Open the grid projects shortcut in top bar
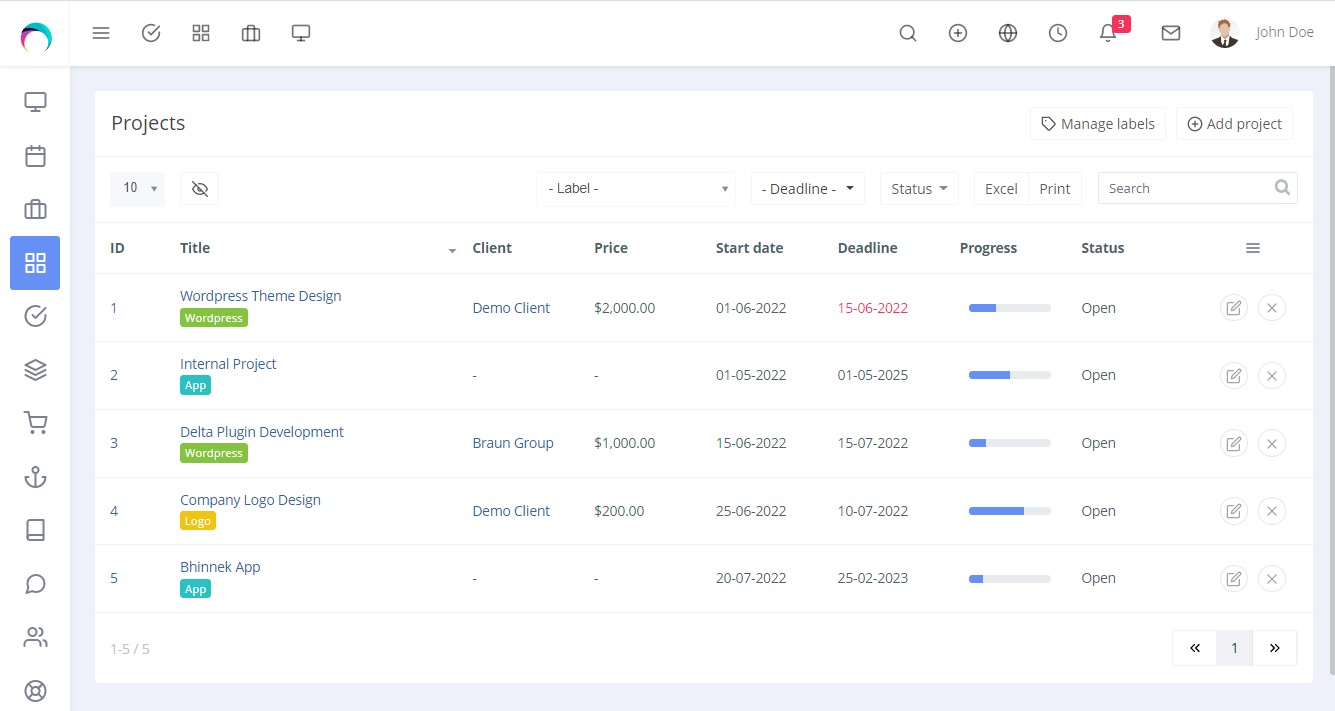 (201, 33)
